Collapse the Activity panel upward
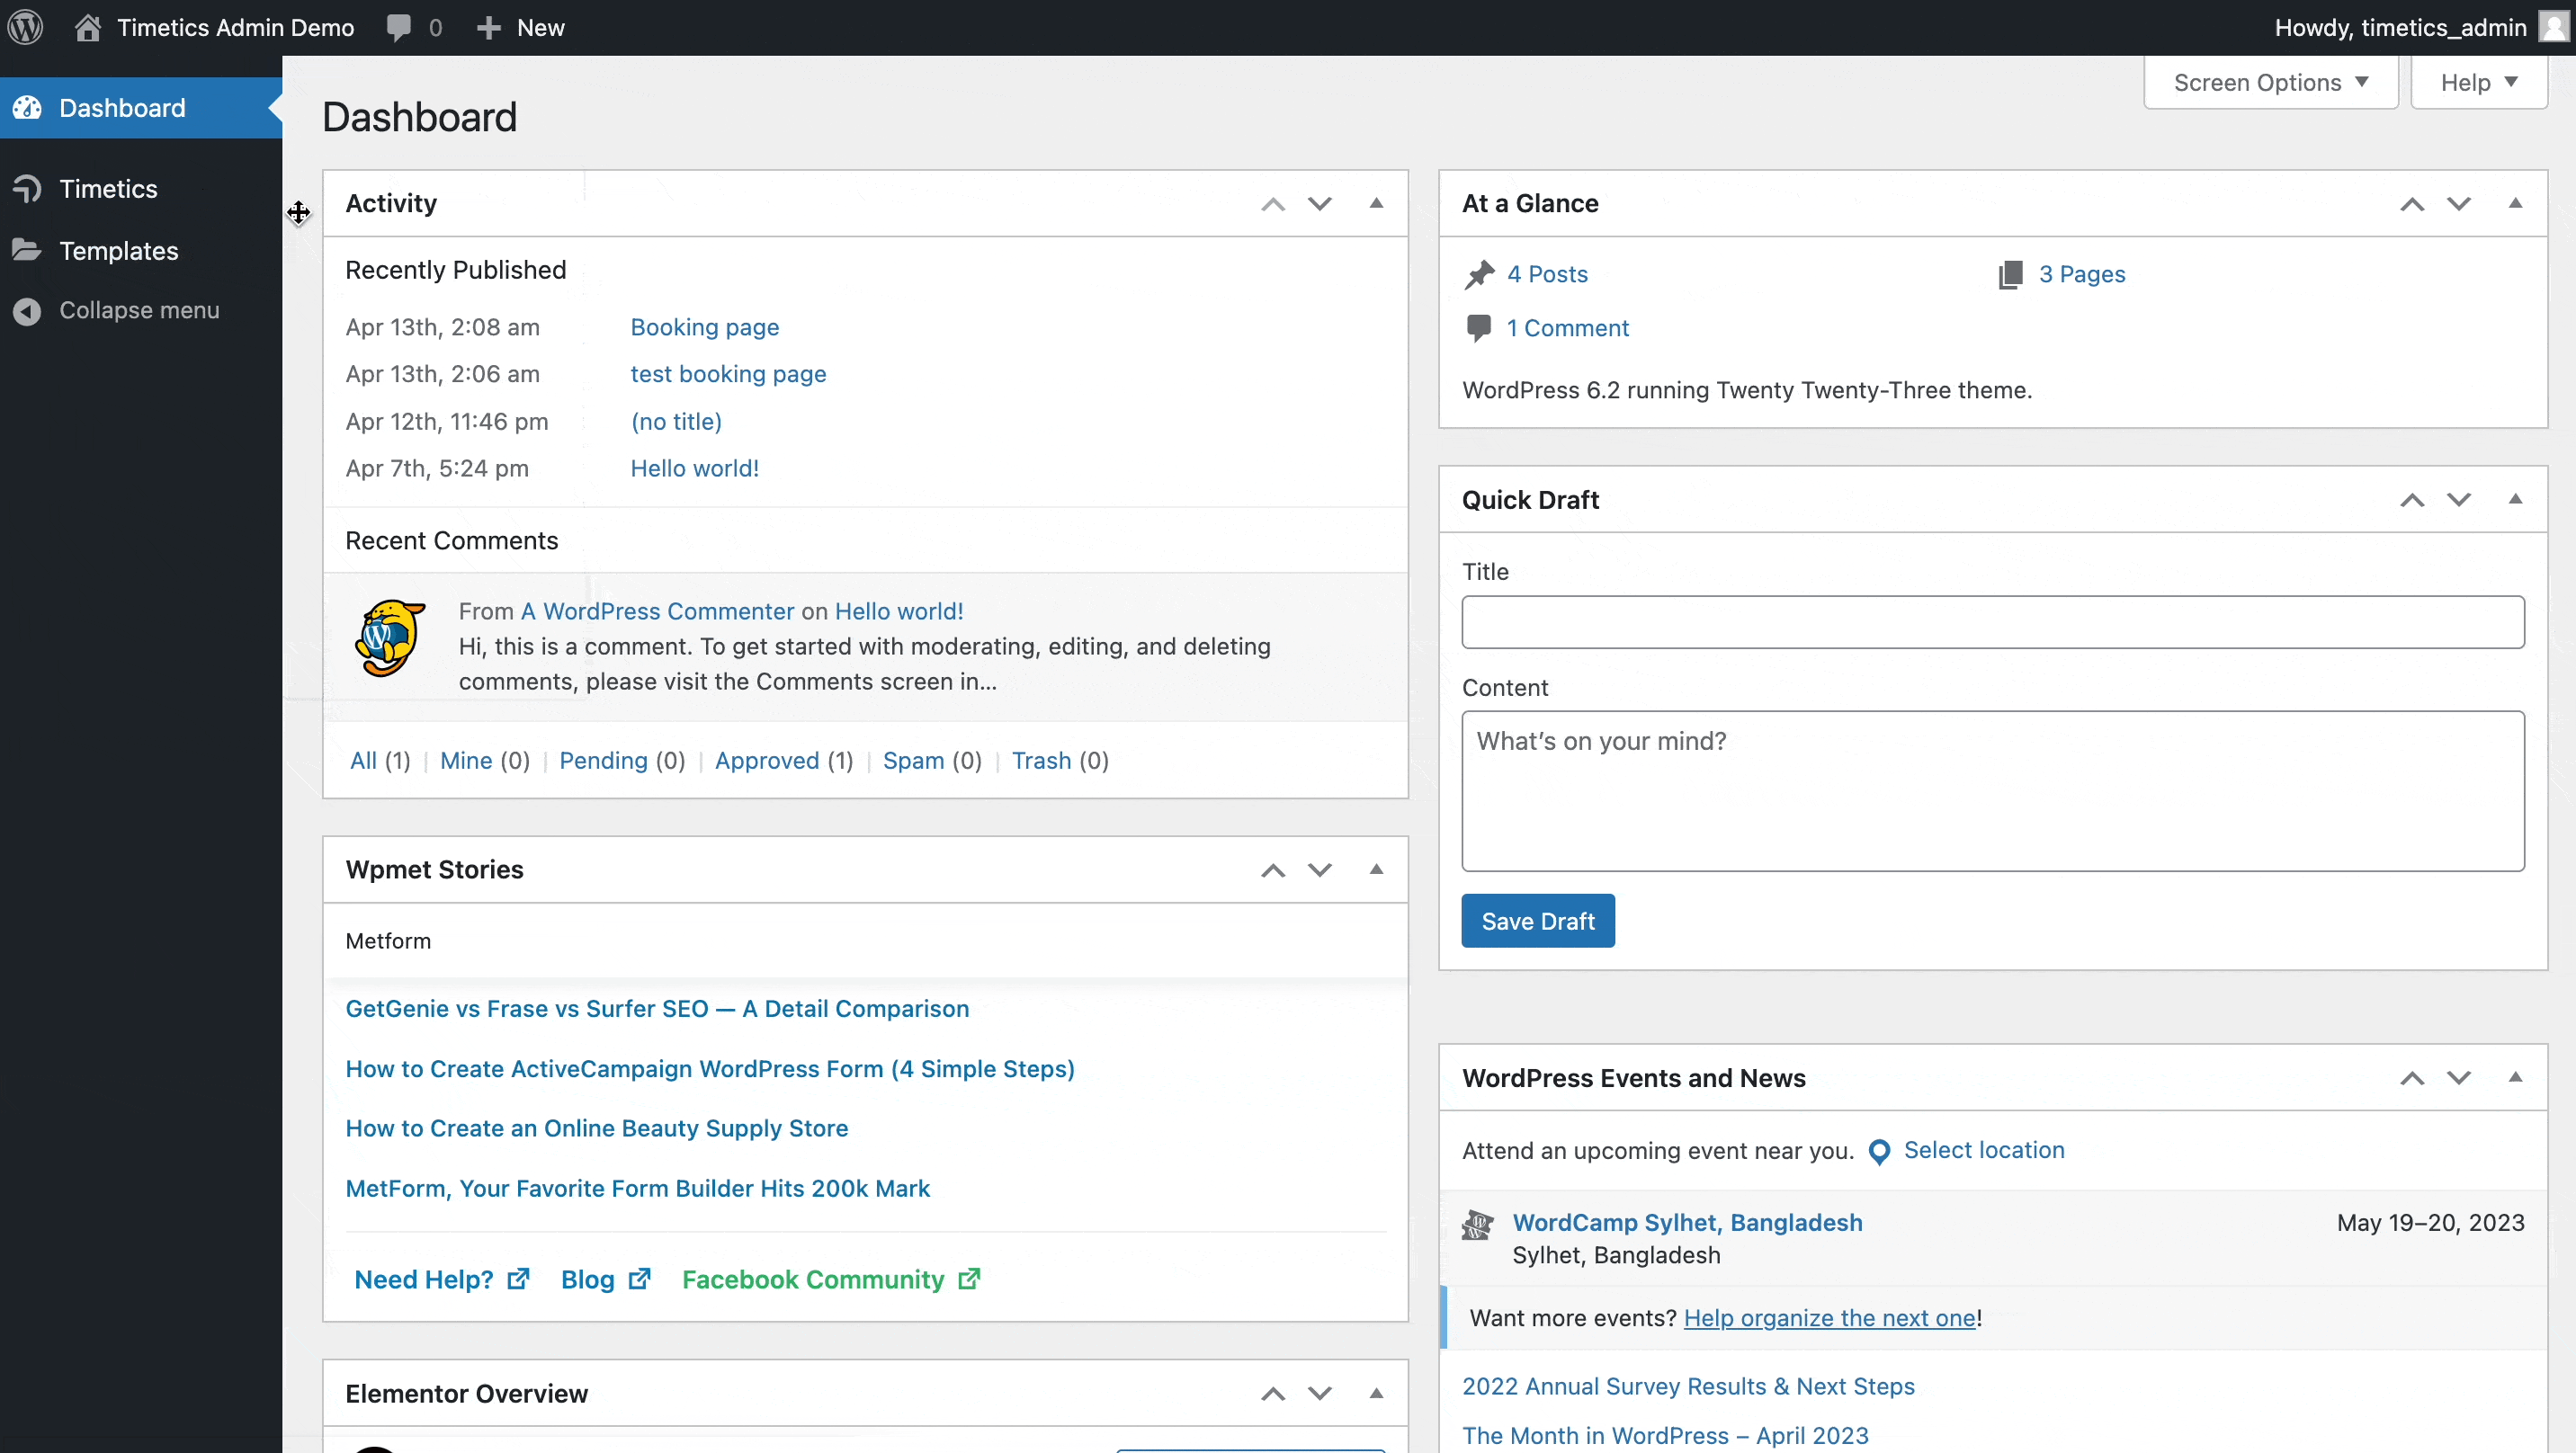 pos(1376,201)
